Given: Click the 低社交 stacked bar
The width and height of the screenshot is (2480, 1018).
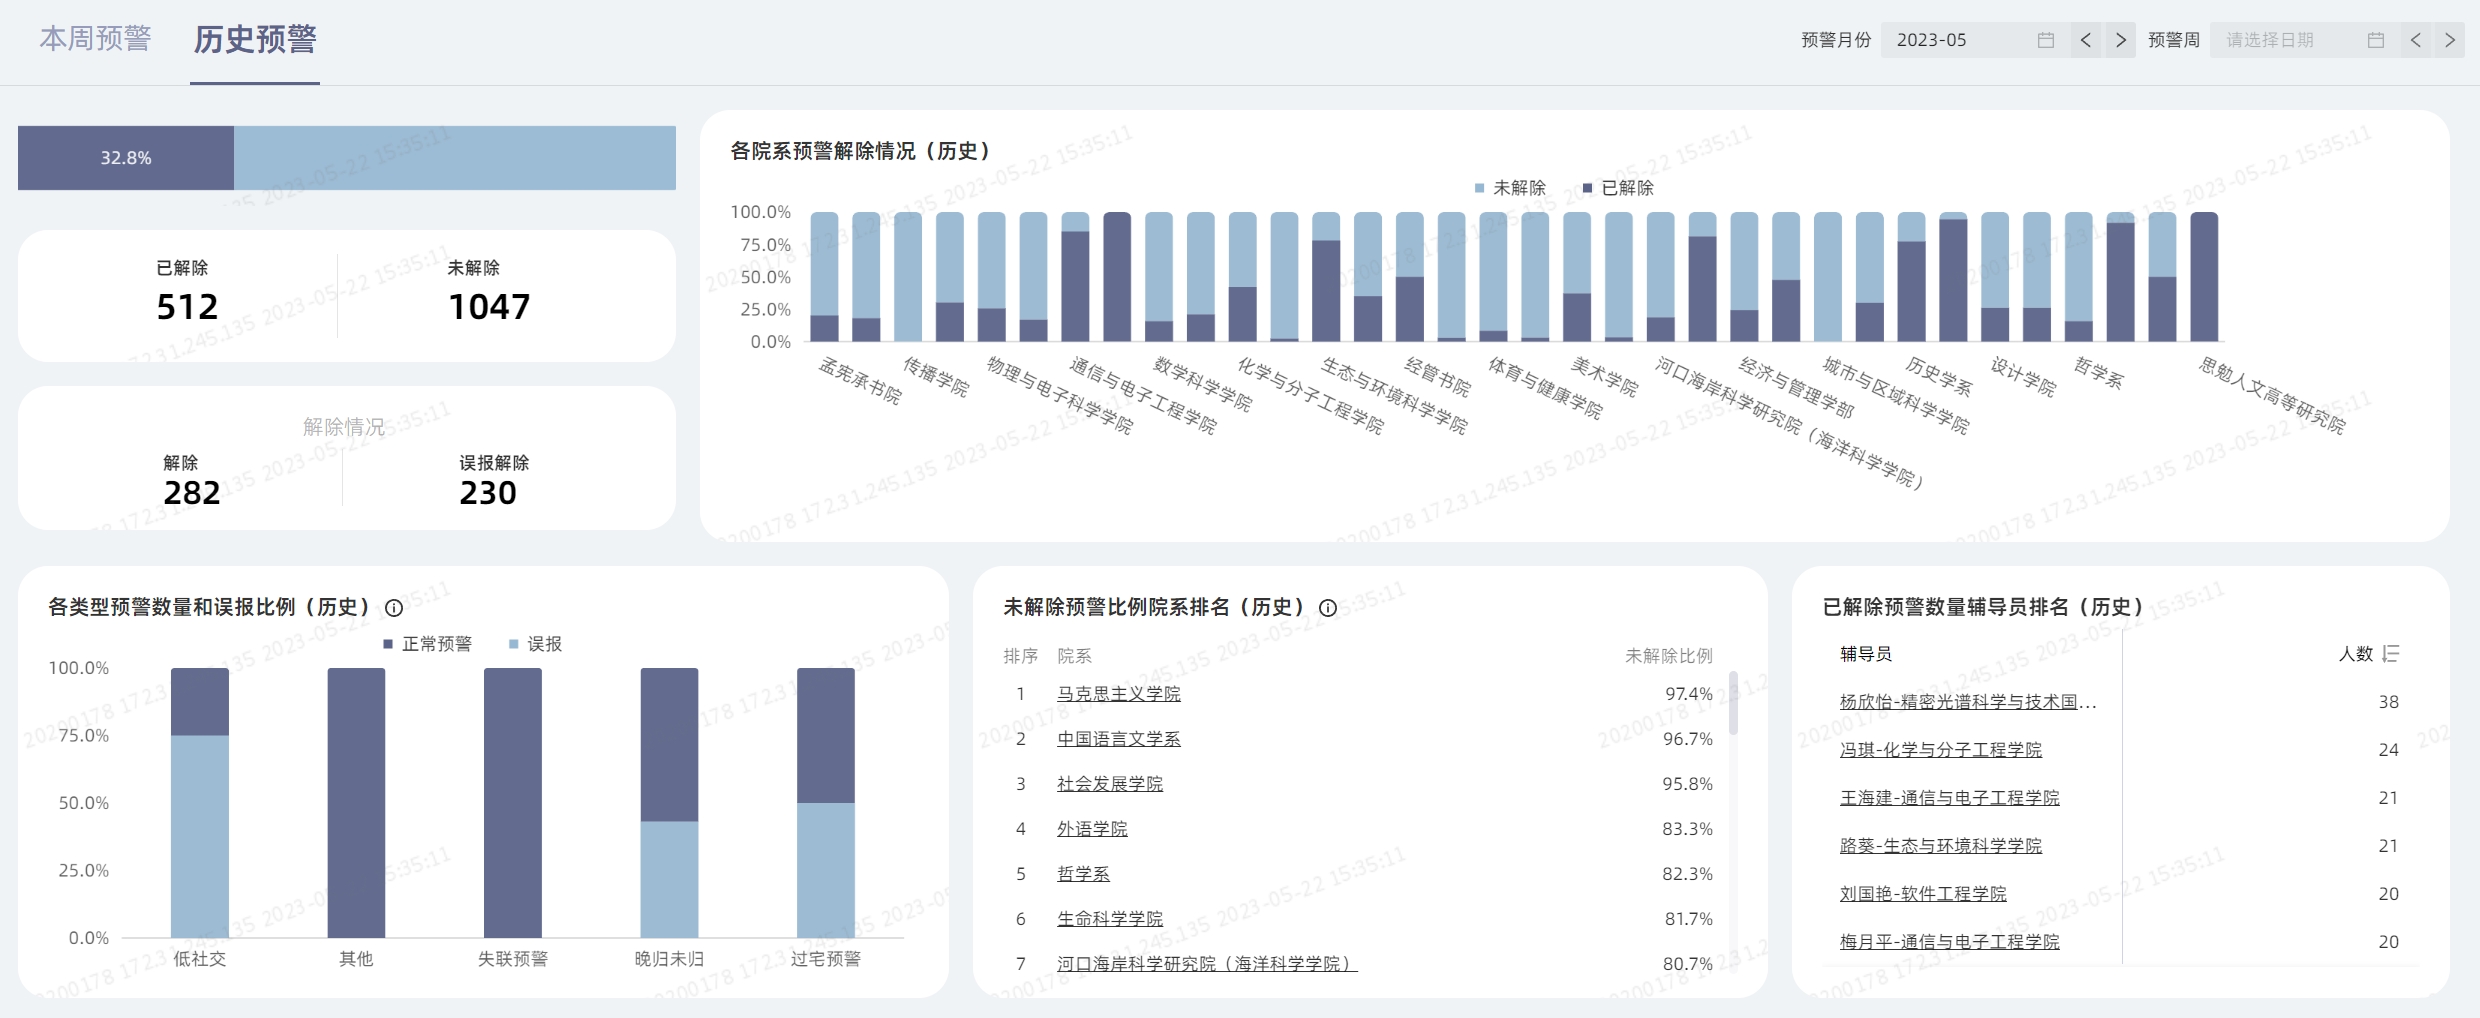Looking at the screenshot, I should click(200, 803).
